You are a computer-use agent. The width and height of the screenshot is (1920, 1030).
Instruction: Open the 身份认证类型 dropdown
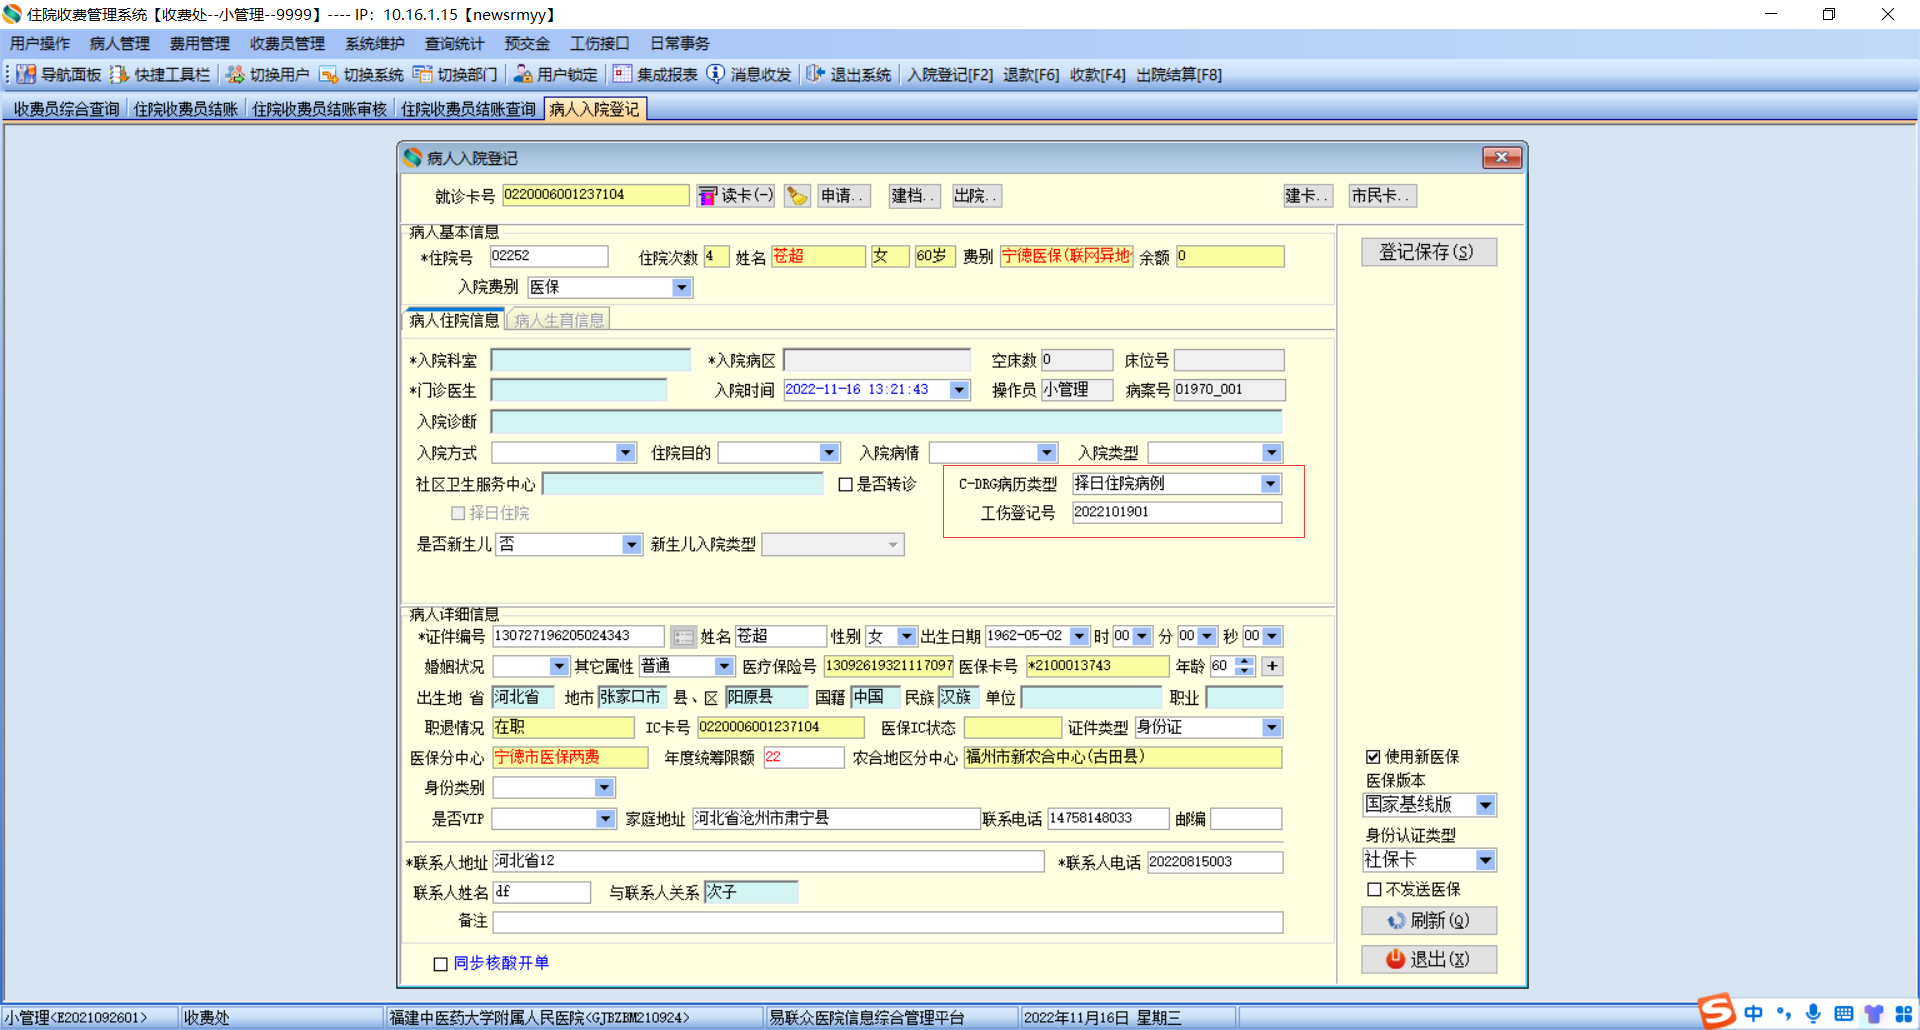click(1486, 860)
